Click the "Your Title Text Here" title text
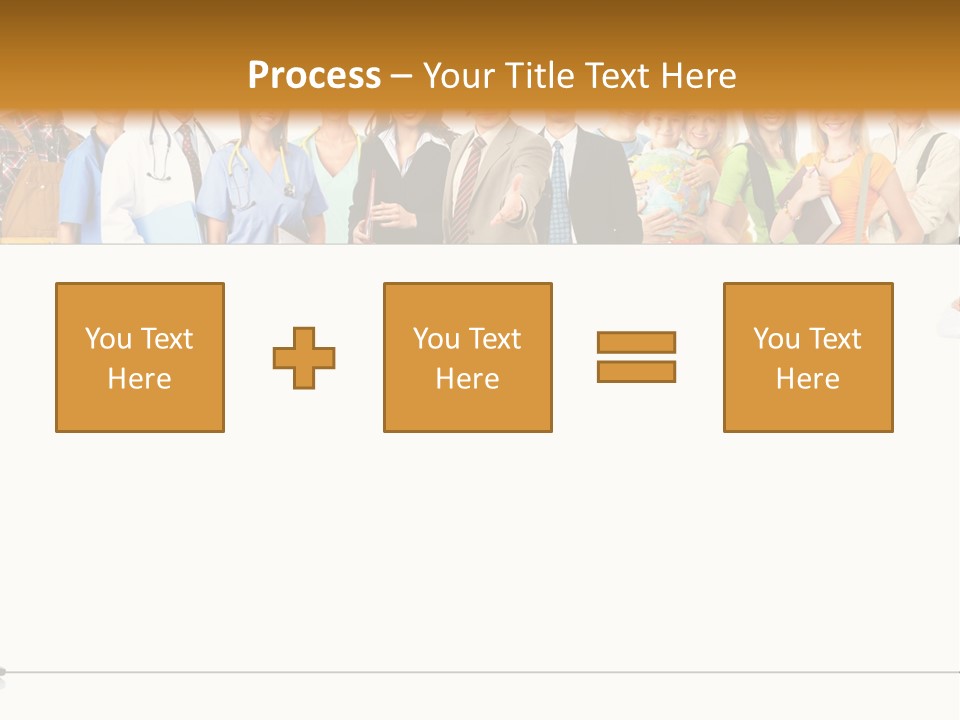This screenshot has width=960, height=720. [x=579, y=75]
